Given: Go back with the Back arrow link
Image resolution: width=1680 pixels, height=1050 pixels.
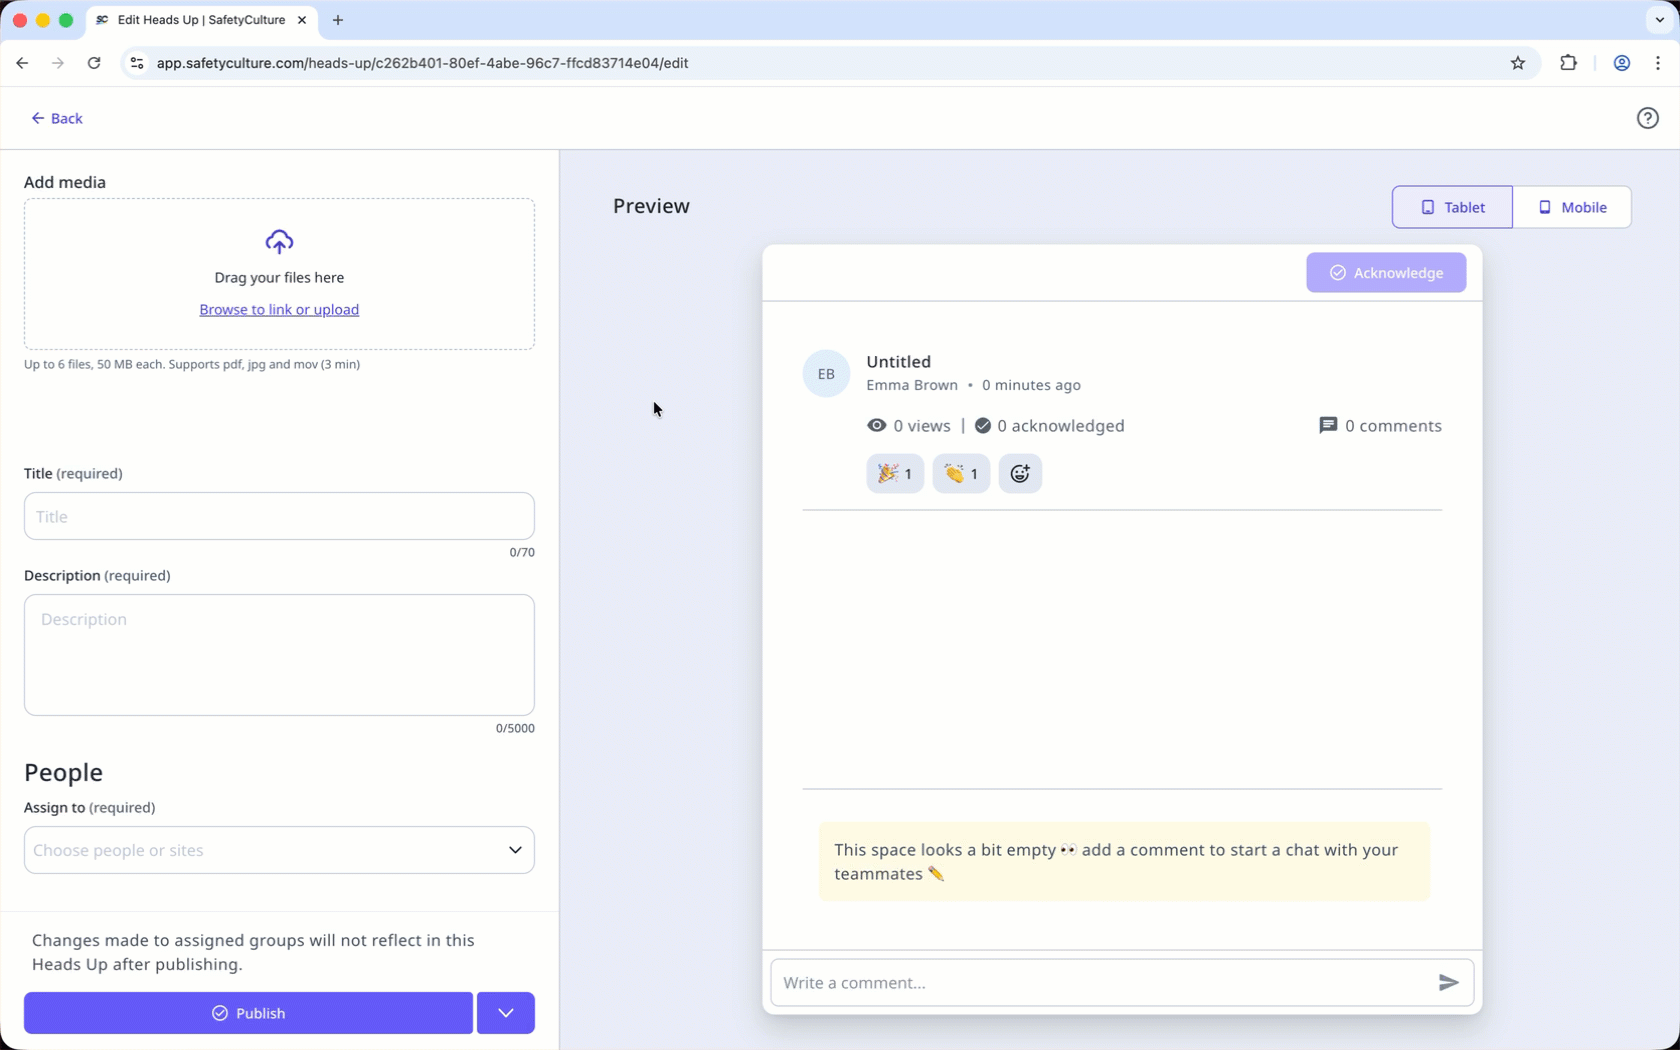Looking at the screenshot, I should coord(56,118).
